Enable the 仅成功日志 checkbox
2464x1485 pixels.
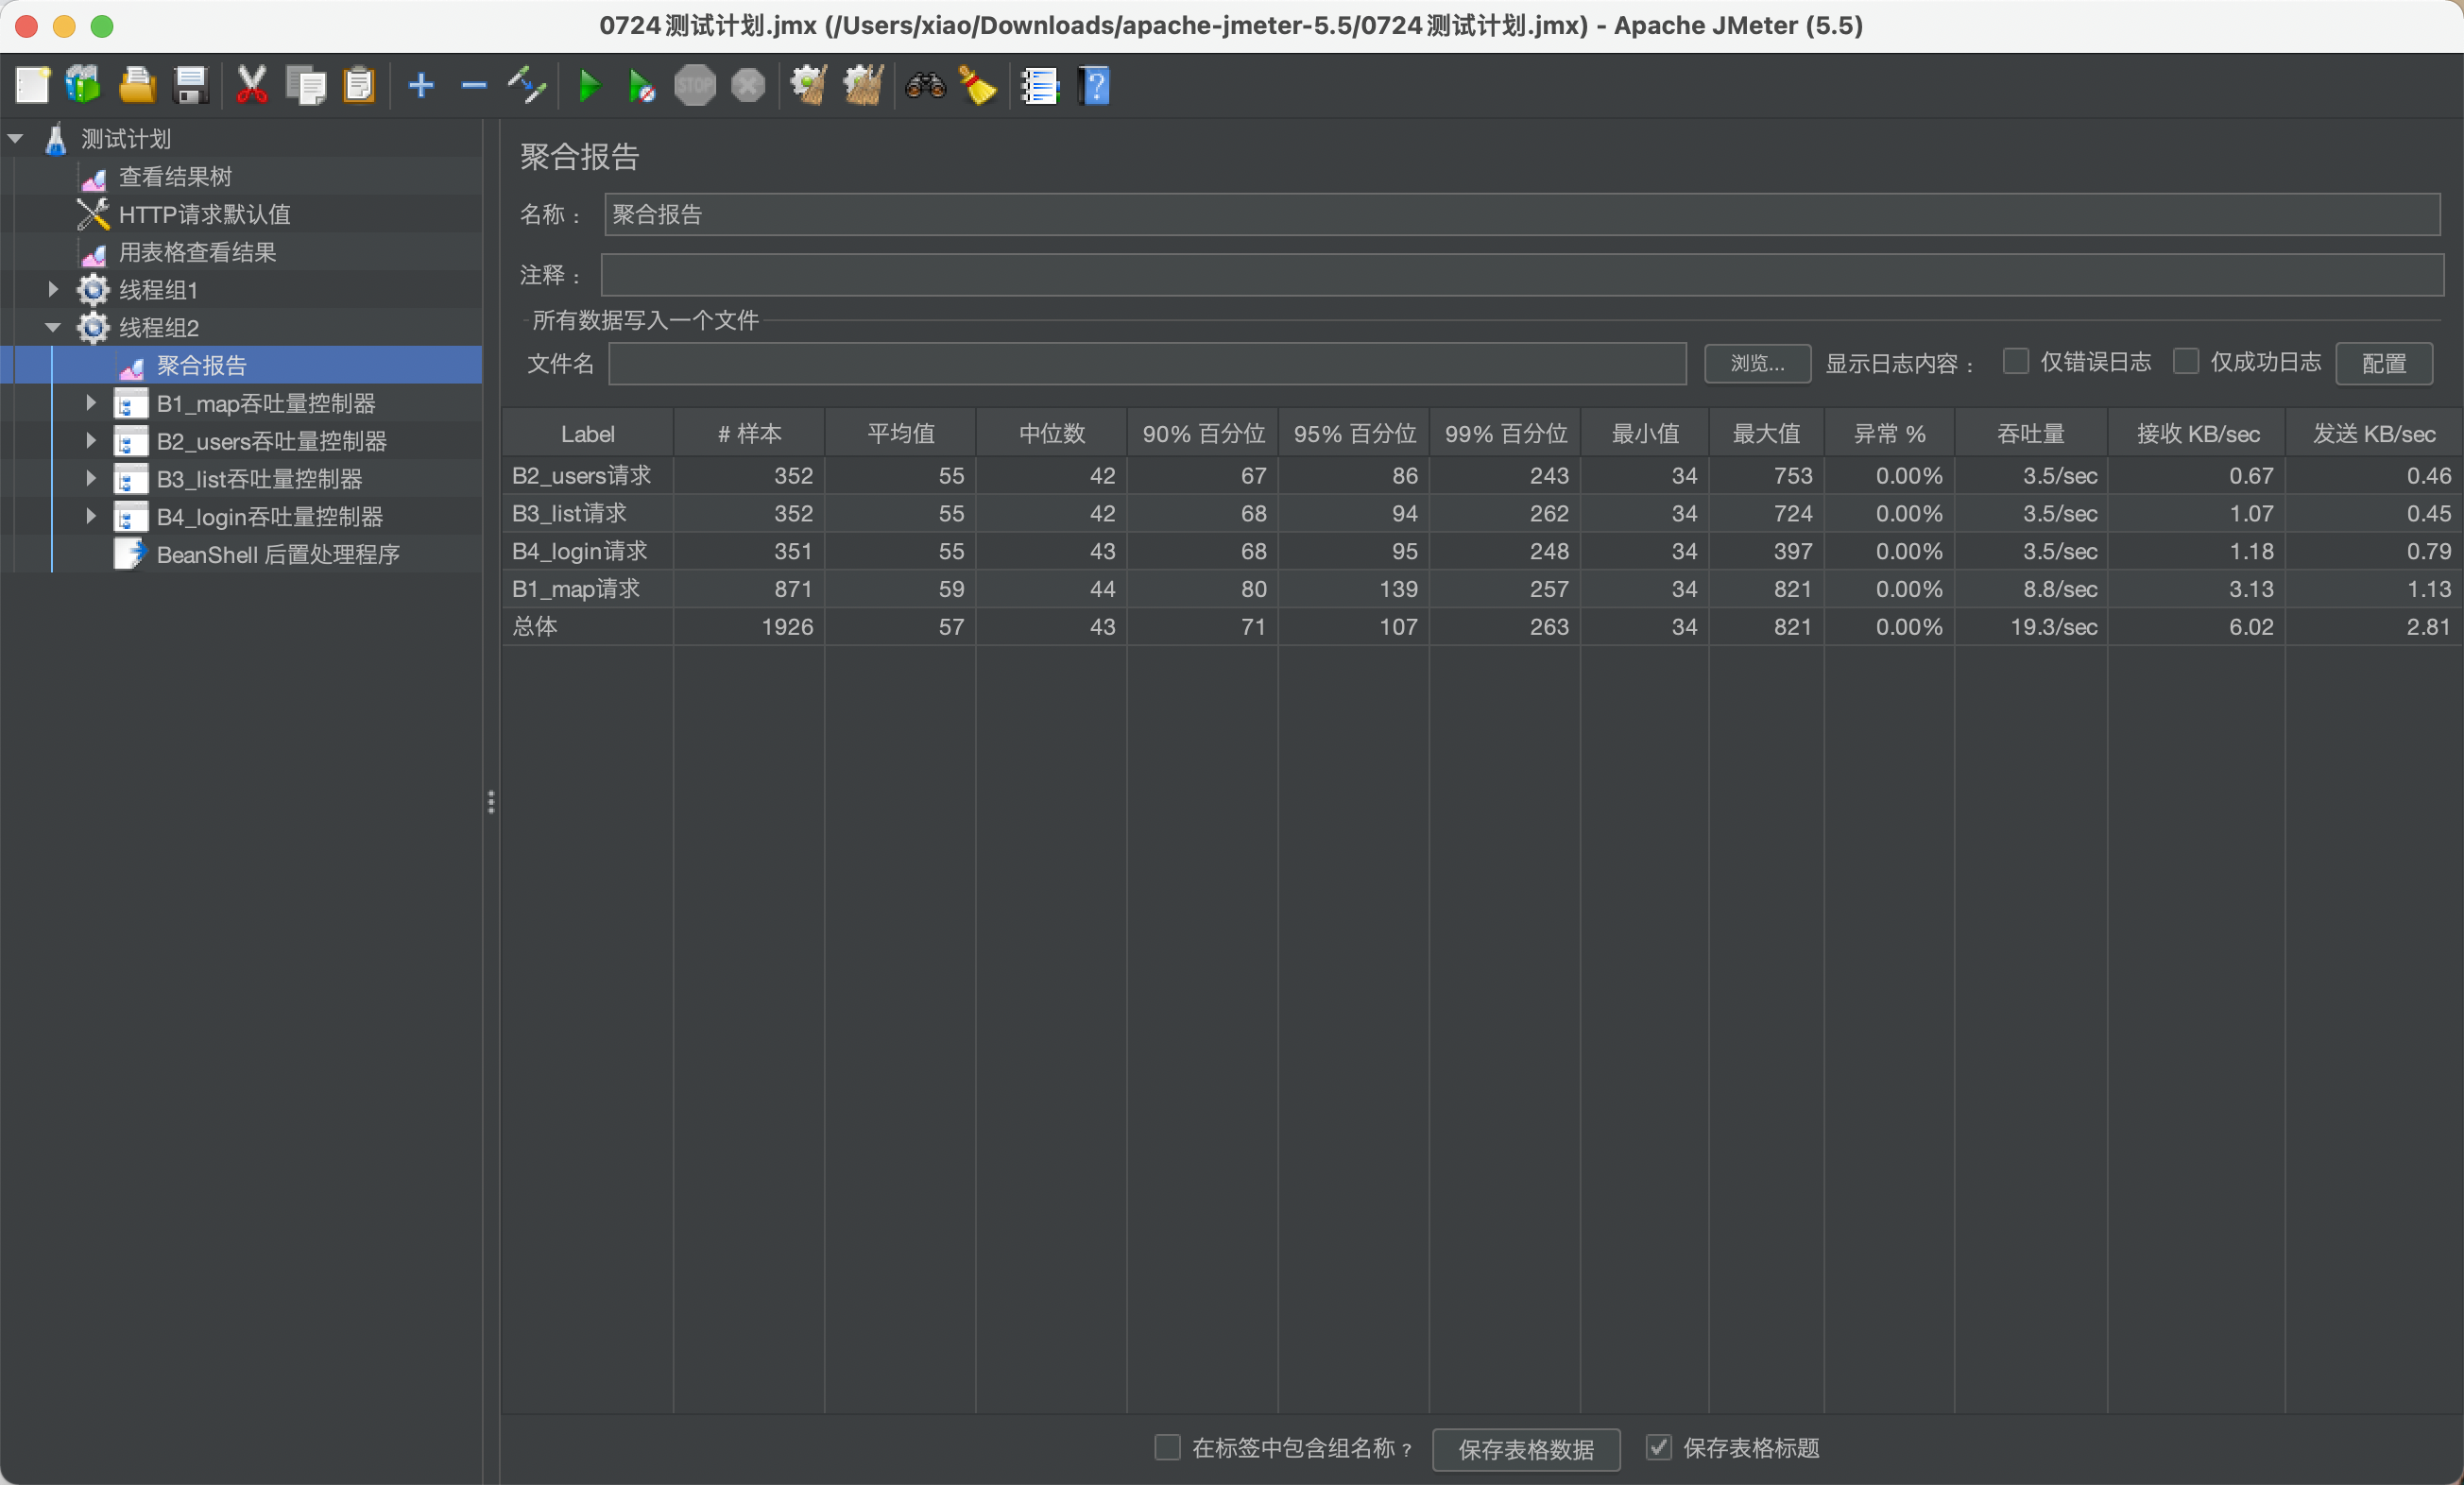point(2186,362)
